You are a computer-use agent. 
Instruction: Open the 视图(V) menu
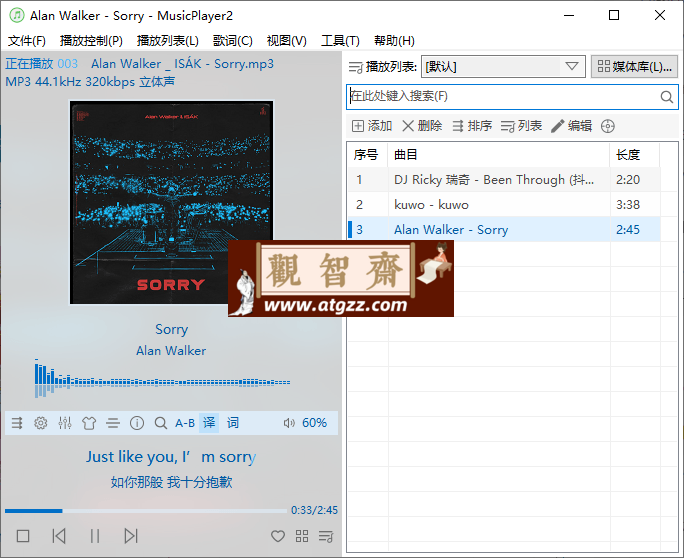[x=287, y=41]
